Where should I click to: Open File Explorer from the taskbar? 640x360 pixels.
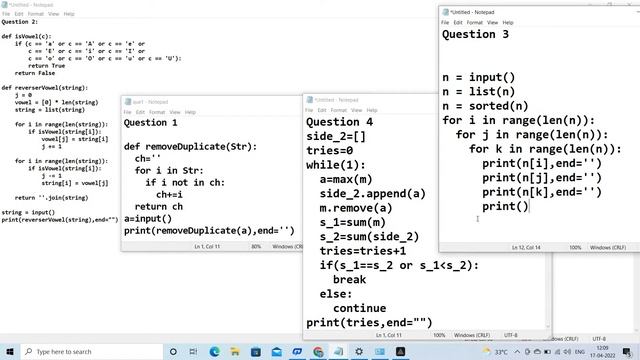point(235,351)
